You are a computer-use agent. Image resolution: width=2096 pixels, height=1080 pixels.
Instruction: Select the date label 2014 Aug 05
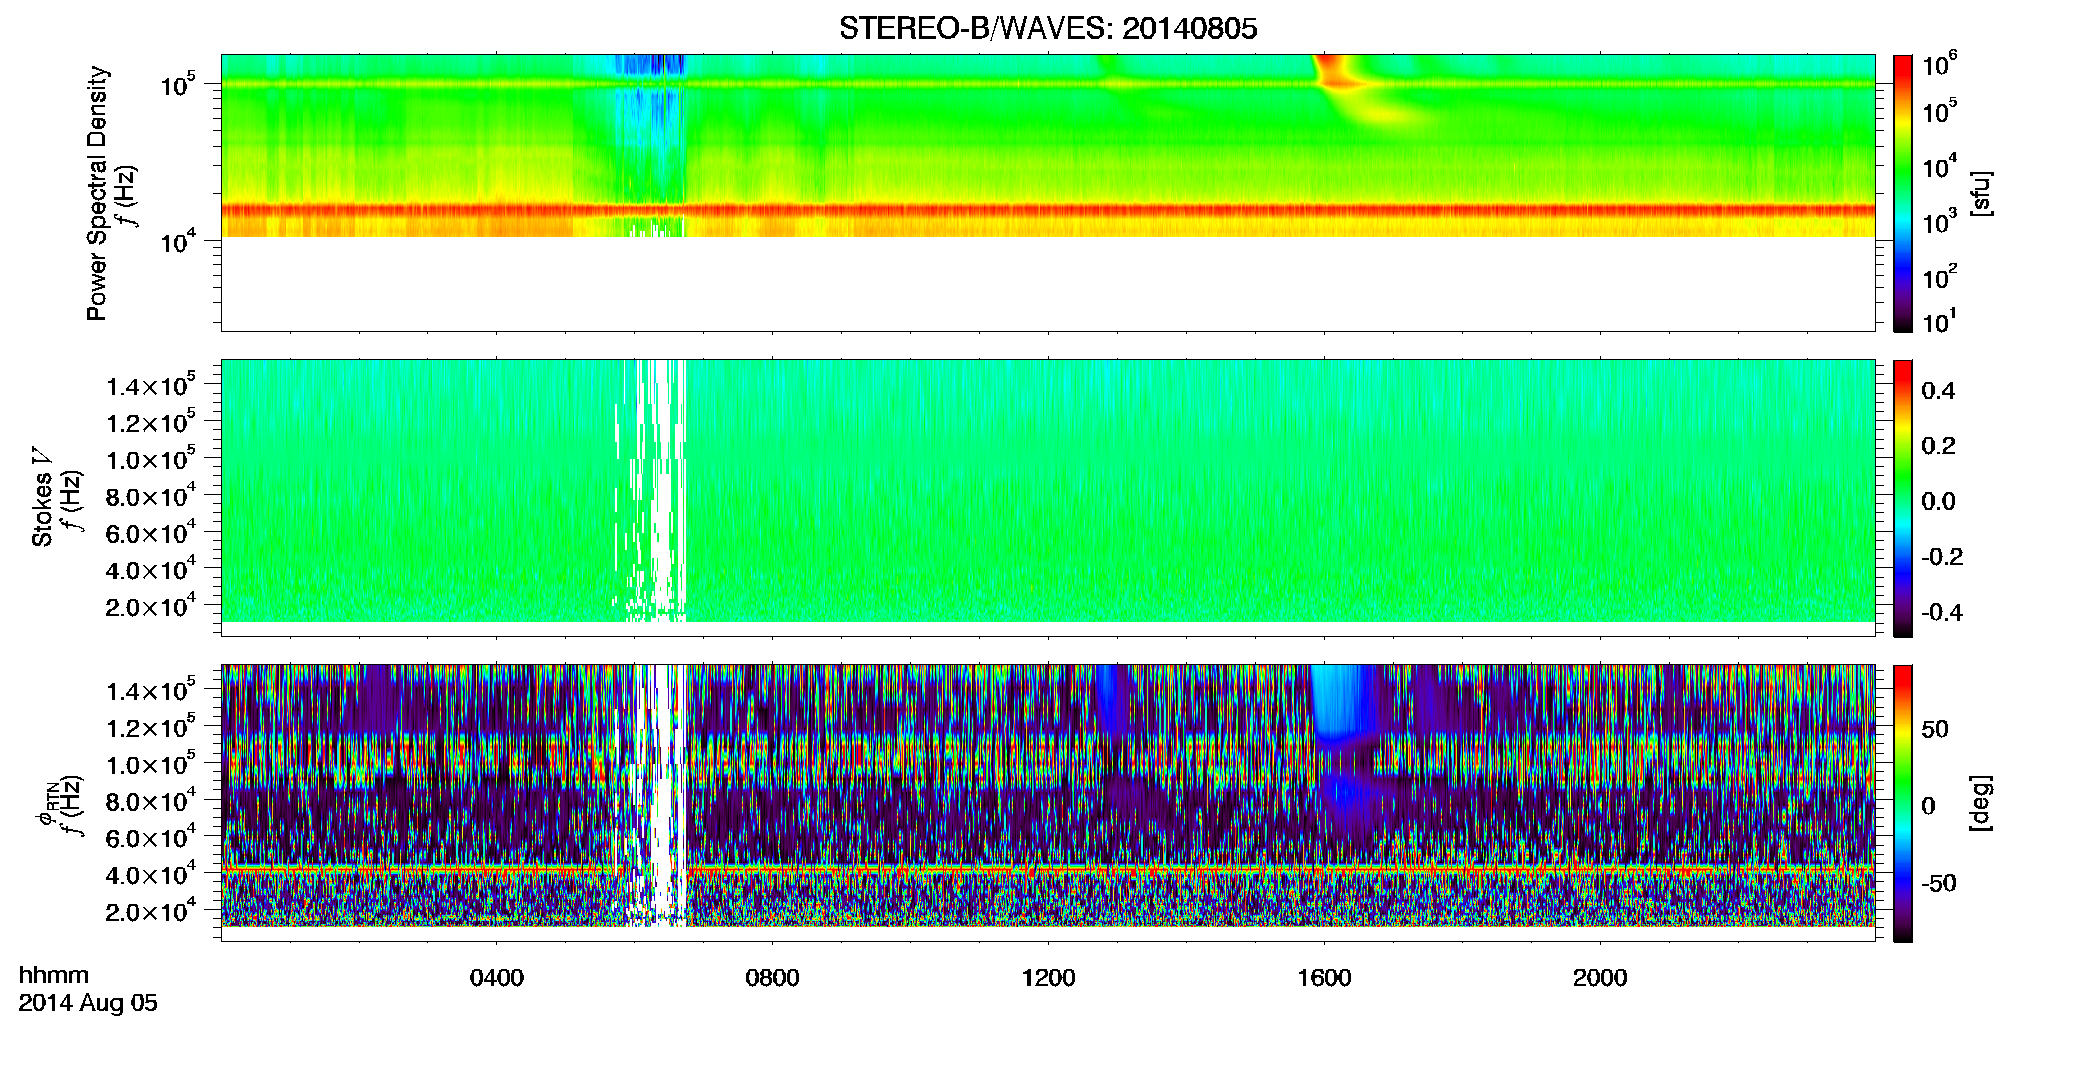88,1003
